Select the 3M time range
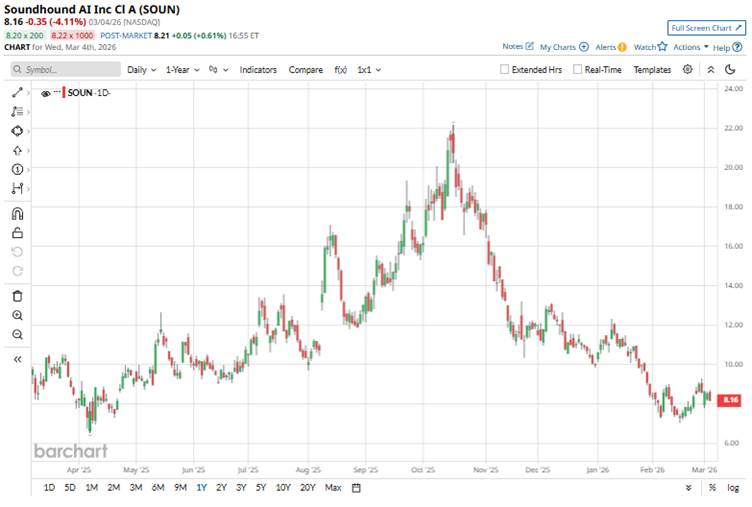The image size is (752, 507). pos(136,487)
